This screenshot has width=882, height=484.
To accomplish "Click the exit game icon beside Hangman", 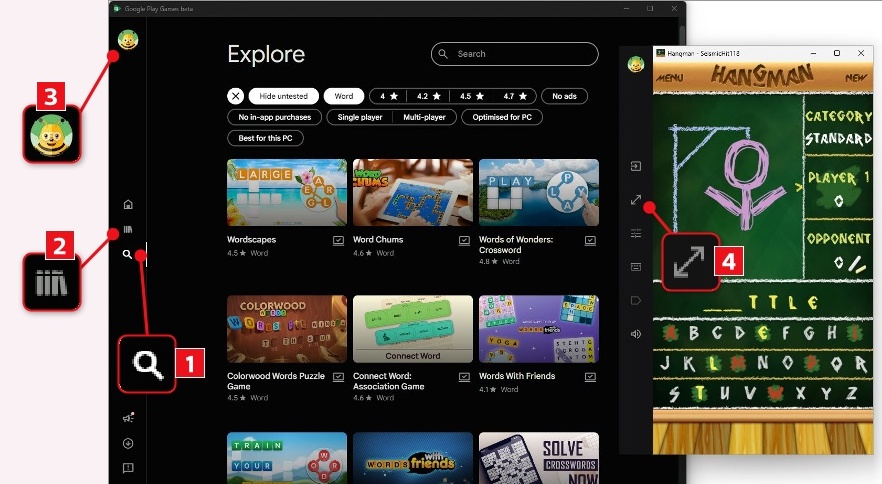I will pos(636,166).
